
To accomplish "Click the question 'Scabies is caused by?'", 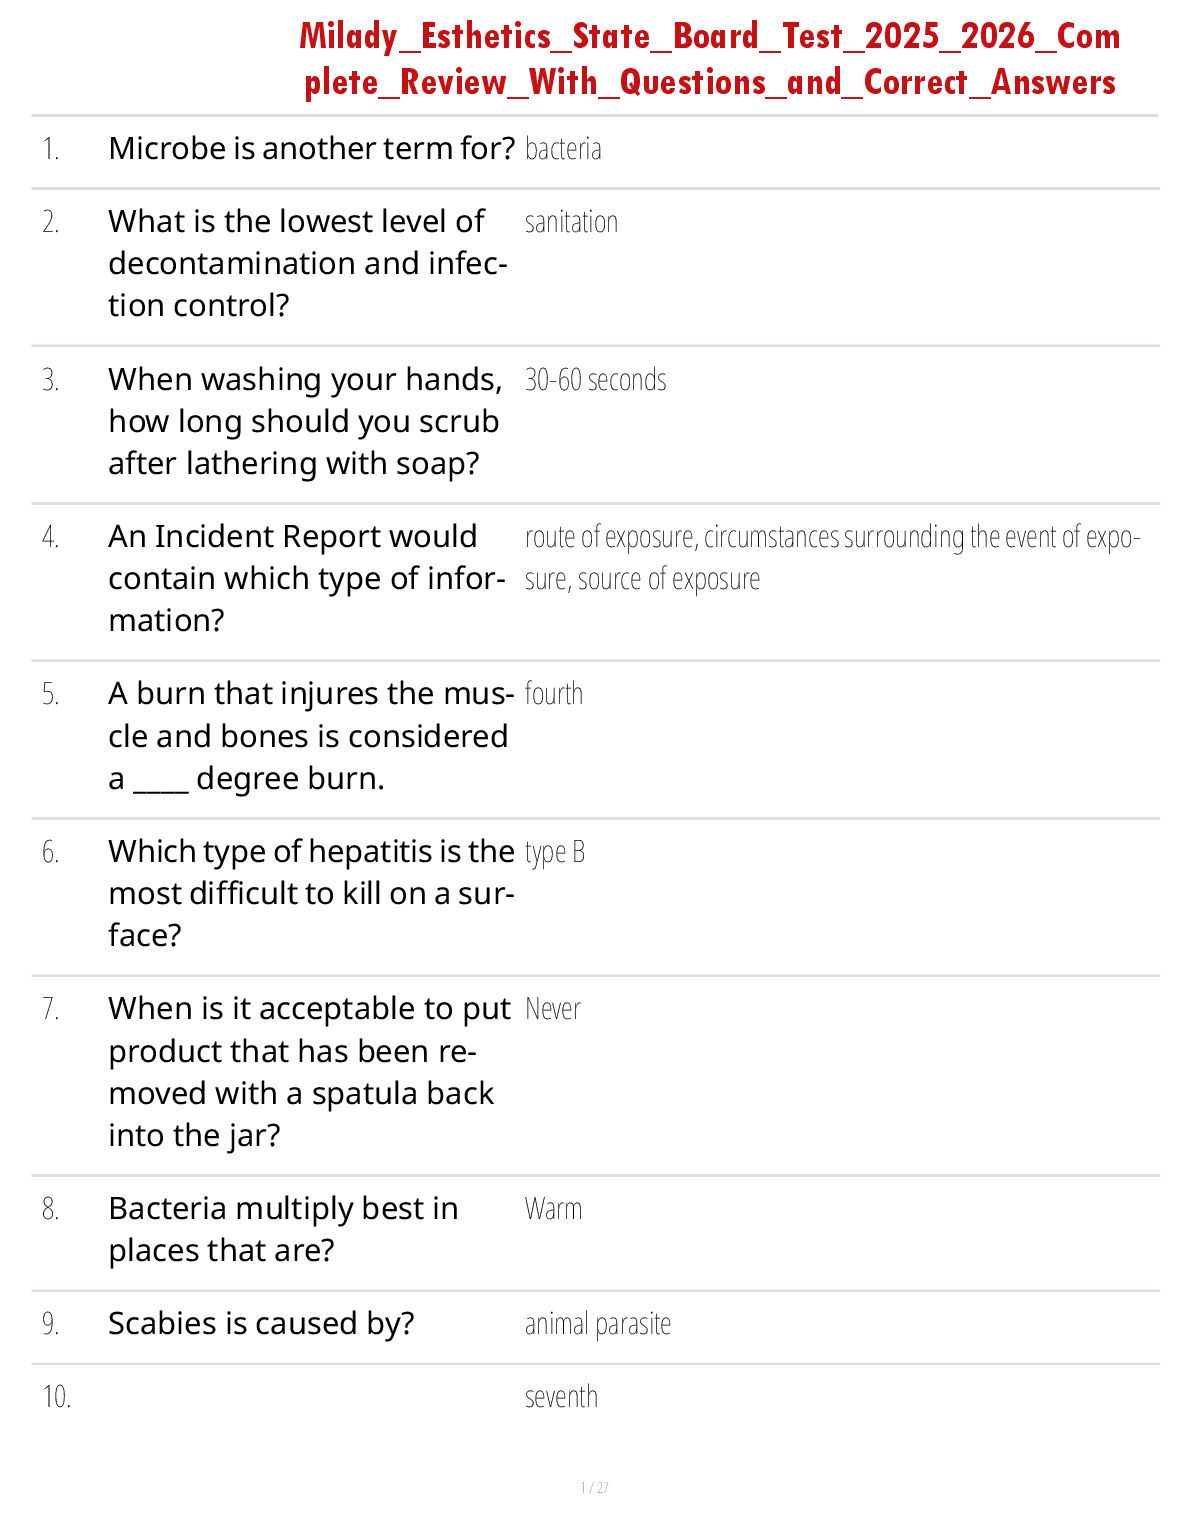I will click(261, 1324).
